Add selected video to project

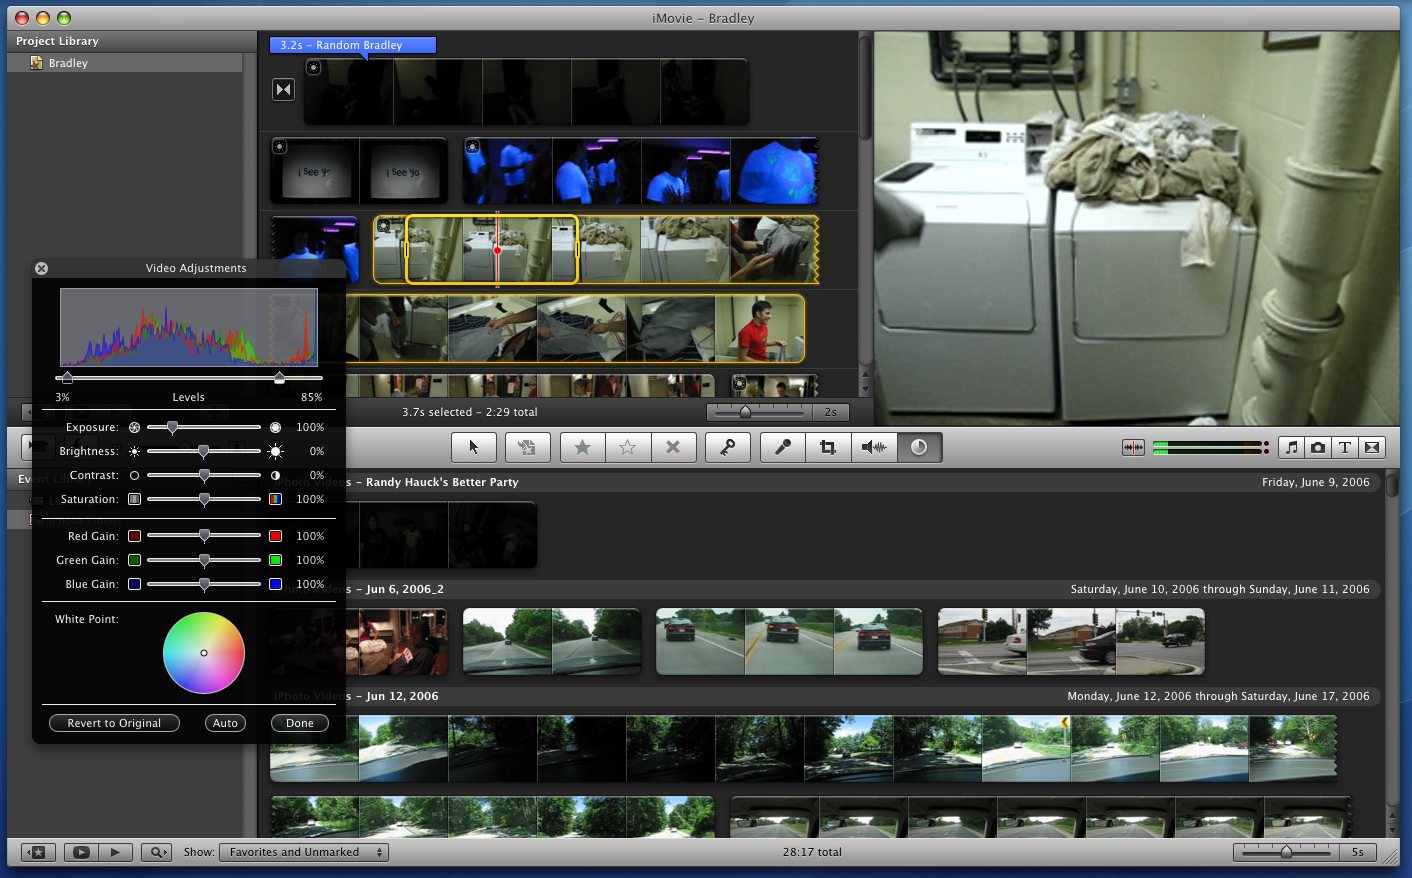527,447
